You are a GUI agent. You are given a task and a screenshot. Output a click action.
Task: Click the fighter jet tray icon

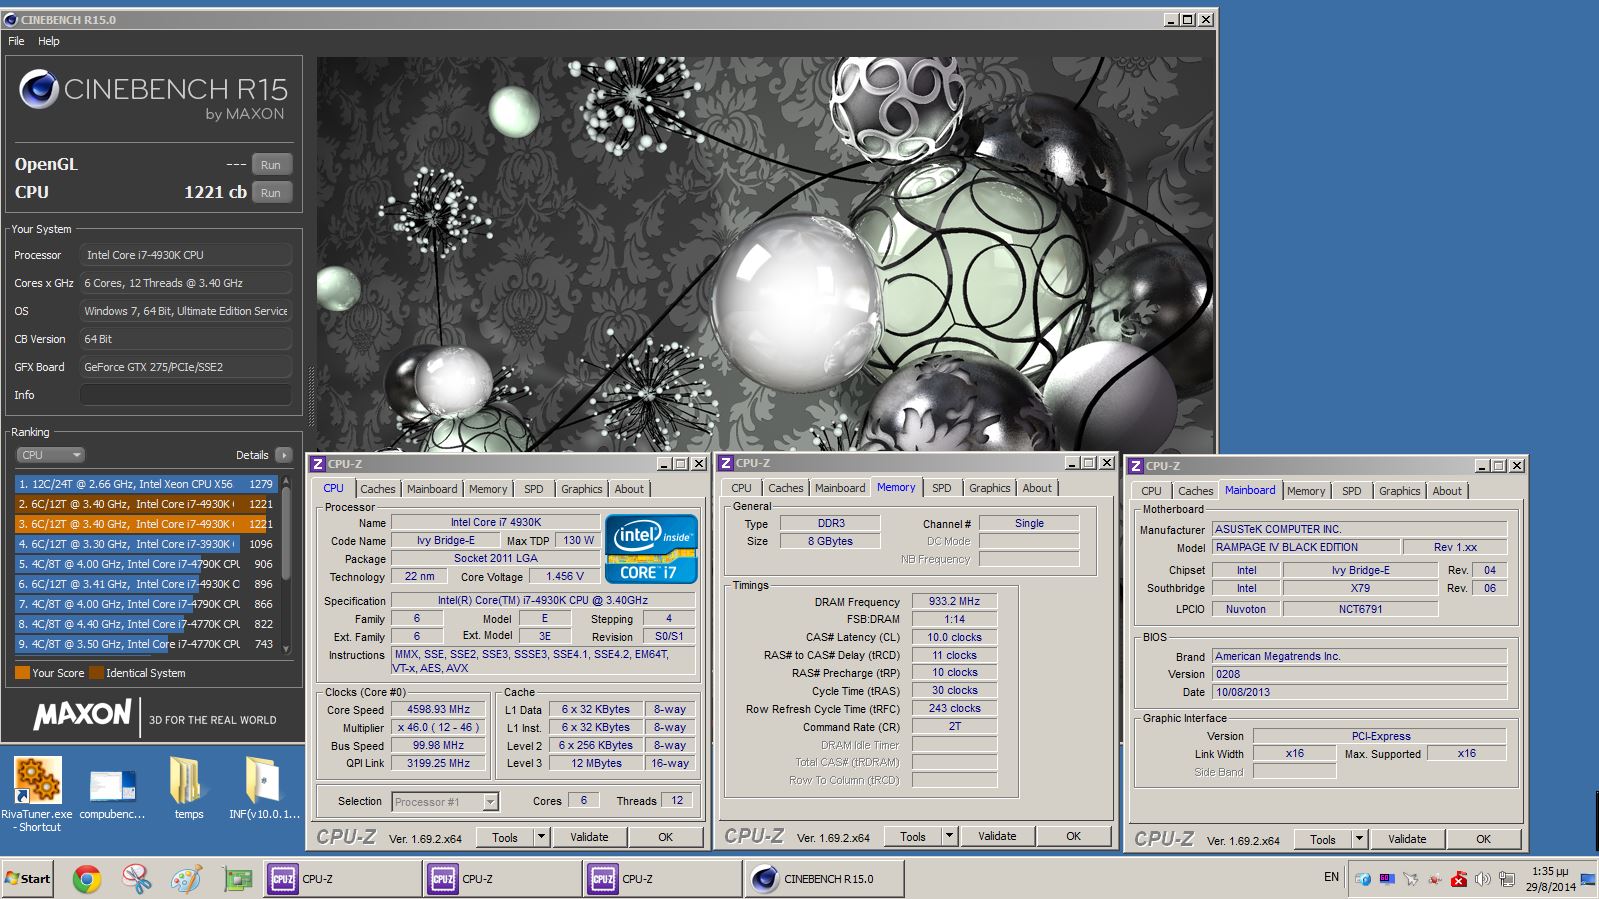(x=1411, y=879)
